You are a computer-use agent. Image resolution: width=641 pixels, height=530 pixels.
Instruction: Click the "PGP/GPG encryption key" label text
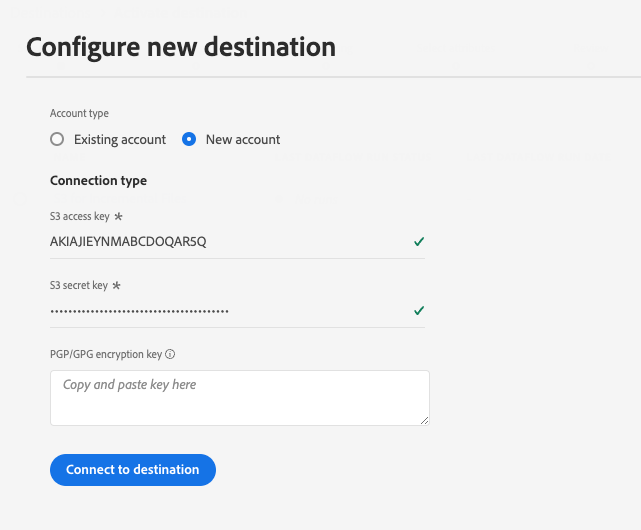pyautogui.click(x=106, y=354)
